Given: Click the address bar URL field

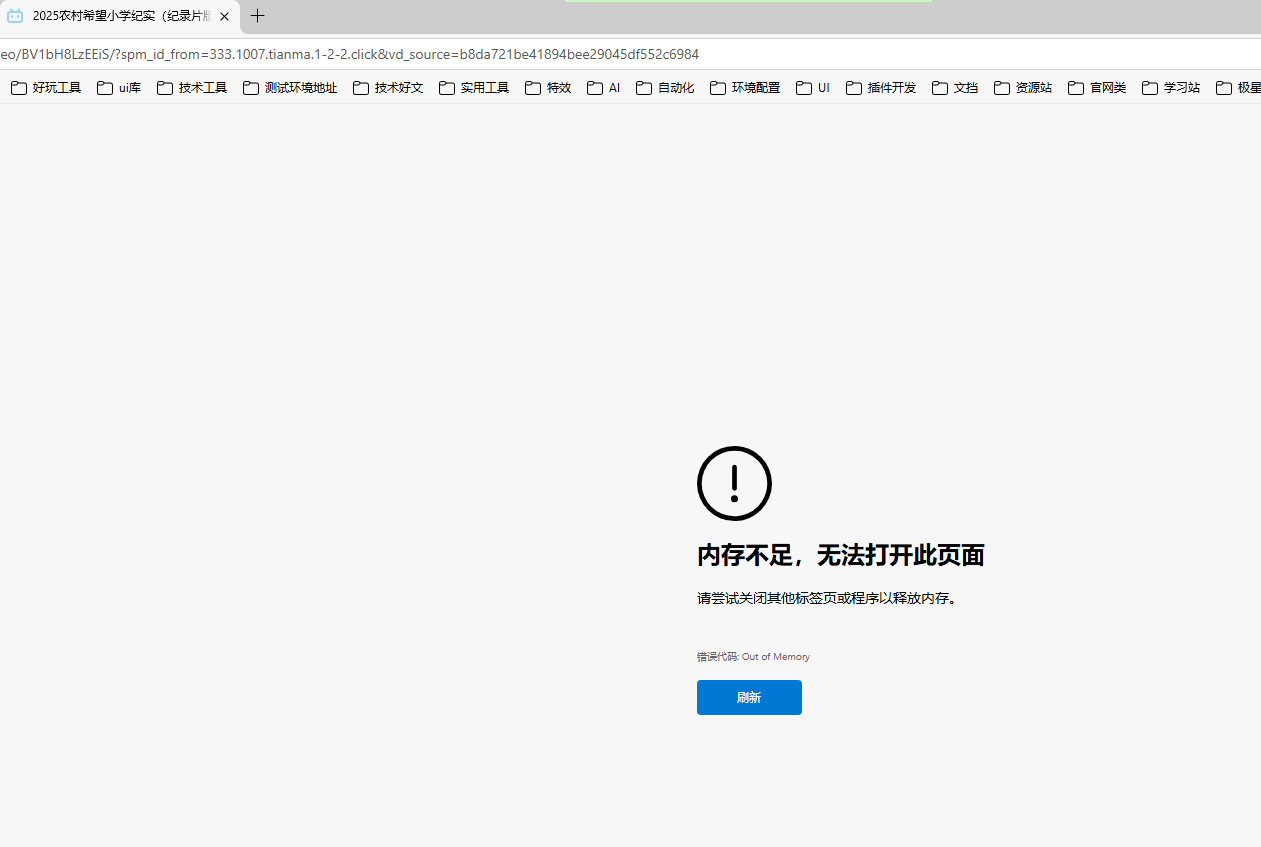Looking at the screenshot, I should pos(630,54).
